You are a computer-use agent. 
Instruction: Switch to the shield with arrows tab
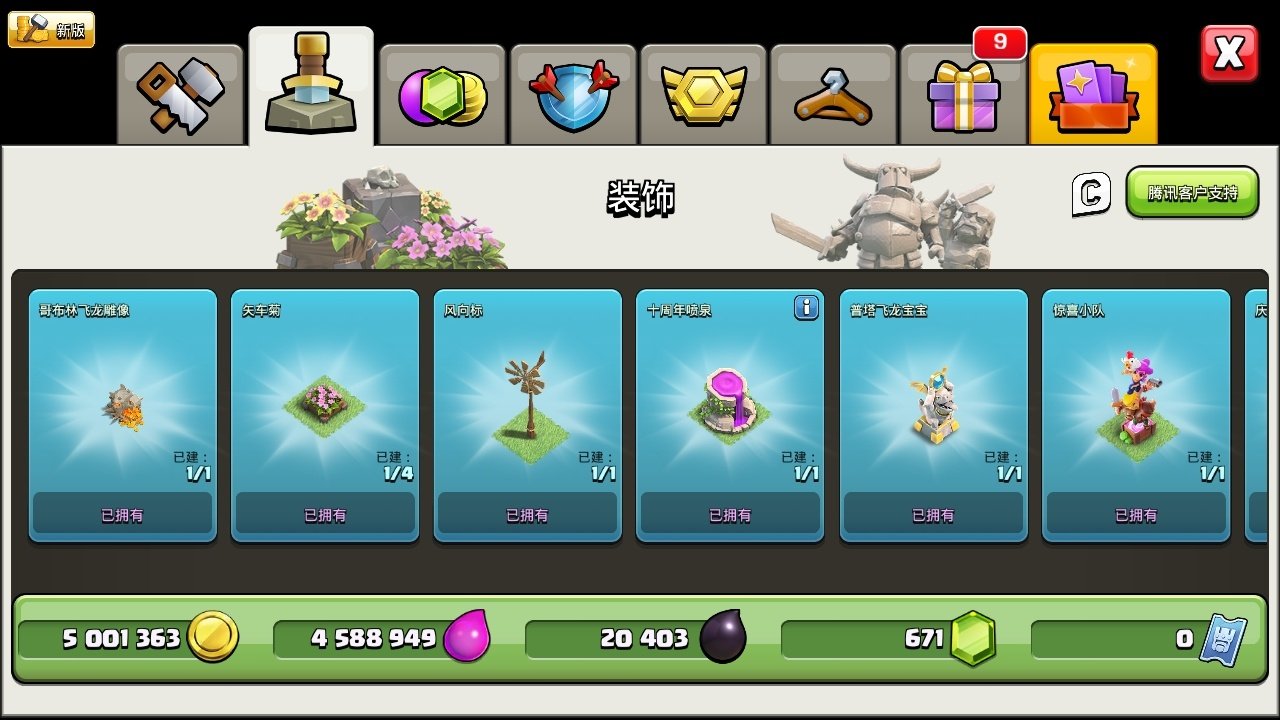click(x=573, y=95)
